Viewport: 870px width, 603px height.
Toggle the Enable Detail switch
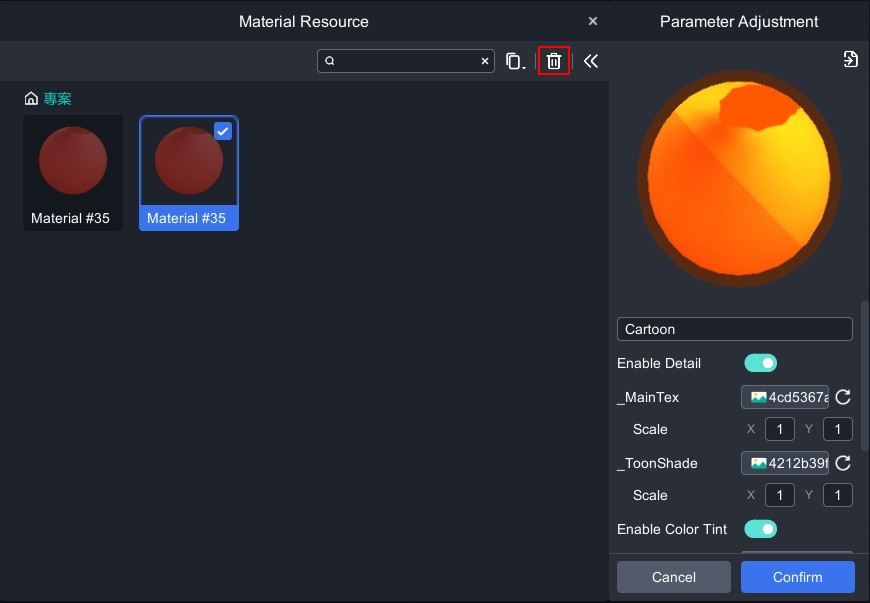(x=760, y=363)
